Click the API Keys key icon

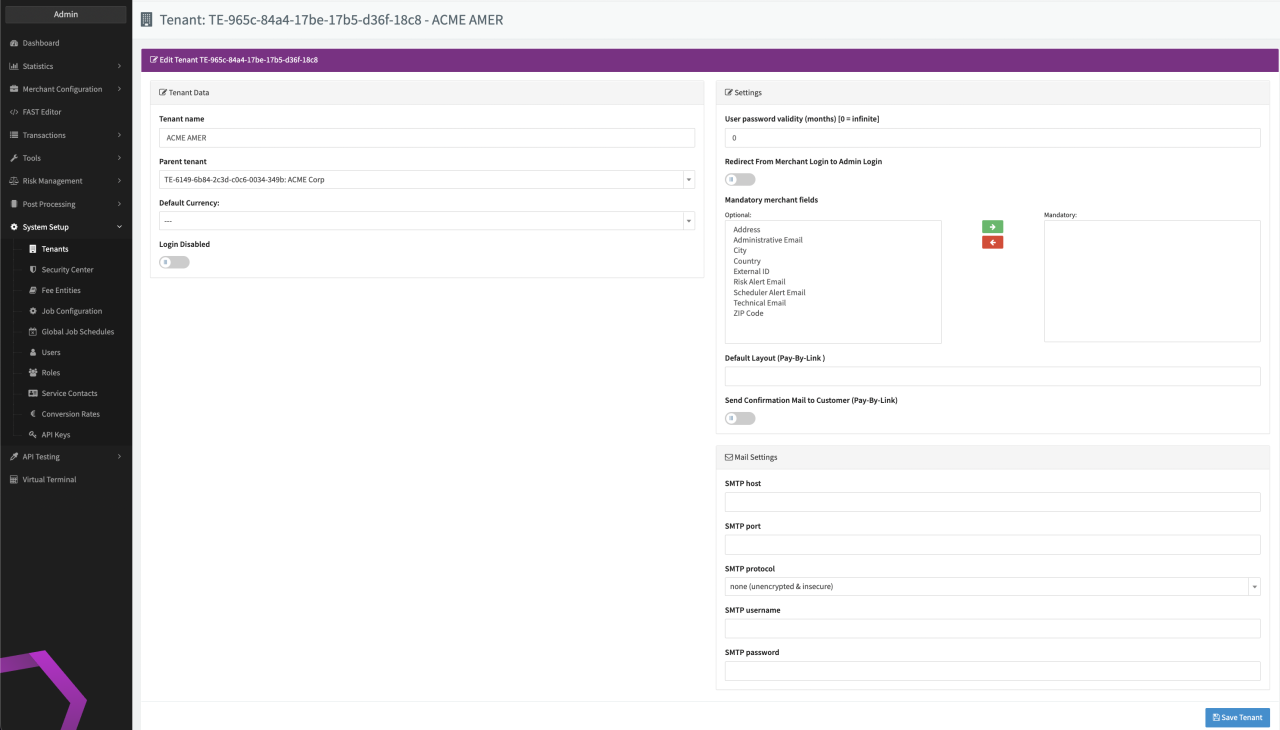point(33,435)
